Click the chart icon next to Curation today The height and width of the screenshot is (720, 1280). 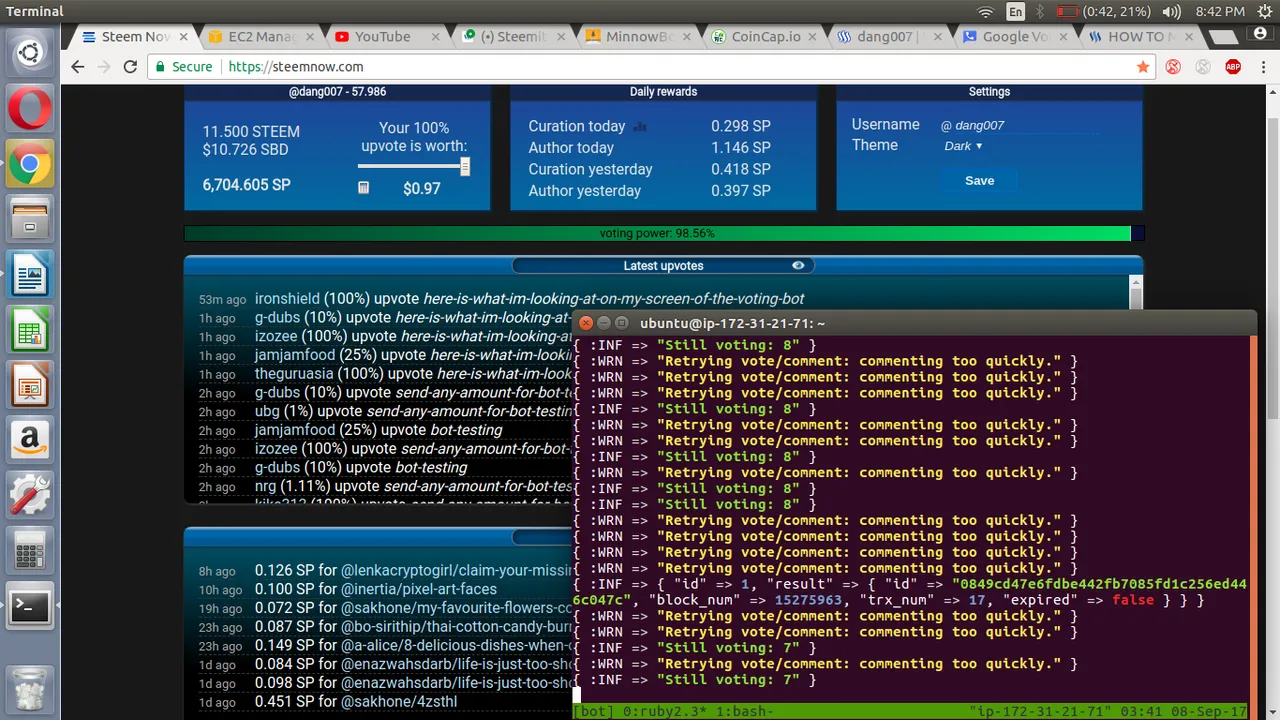640,127
